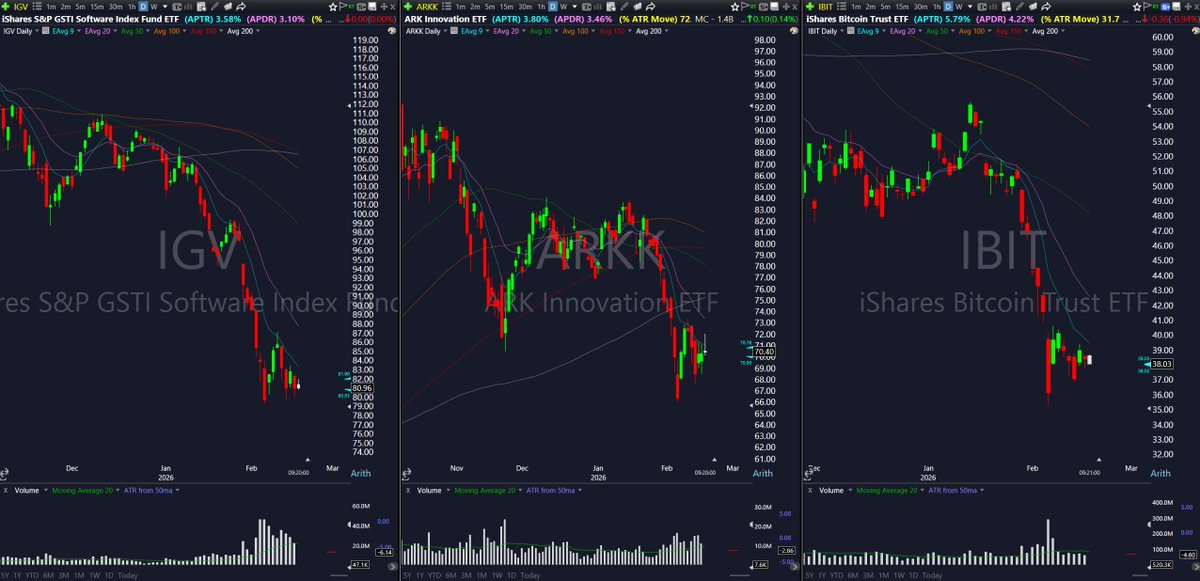Toggle the Arith scale on ARKK chart
Screen dimensions: 1200x581
pos(762,473)
